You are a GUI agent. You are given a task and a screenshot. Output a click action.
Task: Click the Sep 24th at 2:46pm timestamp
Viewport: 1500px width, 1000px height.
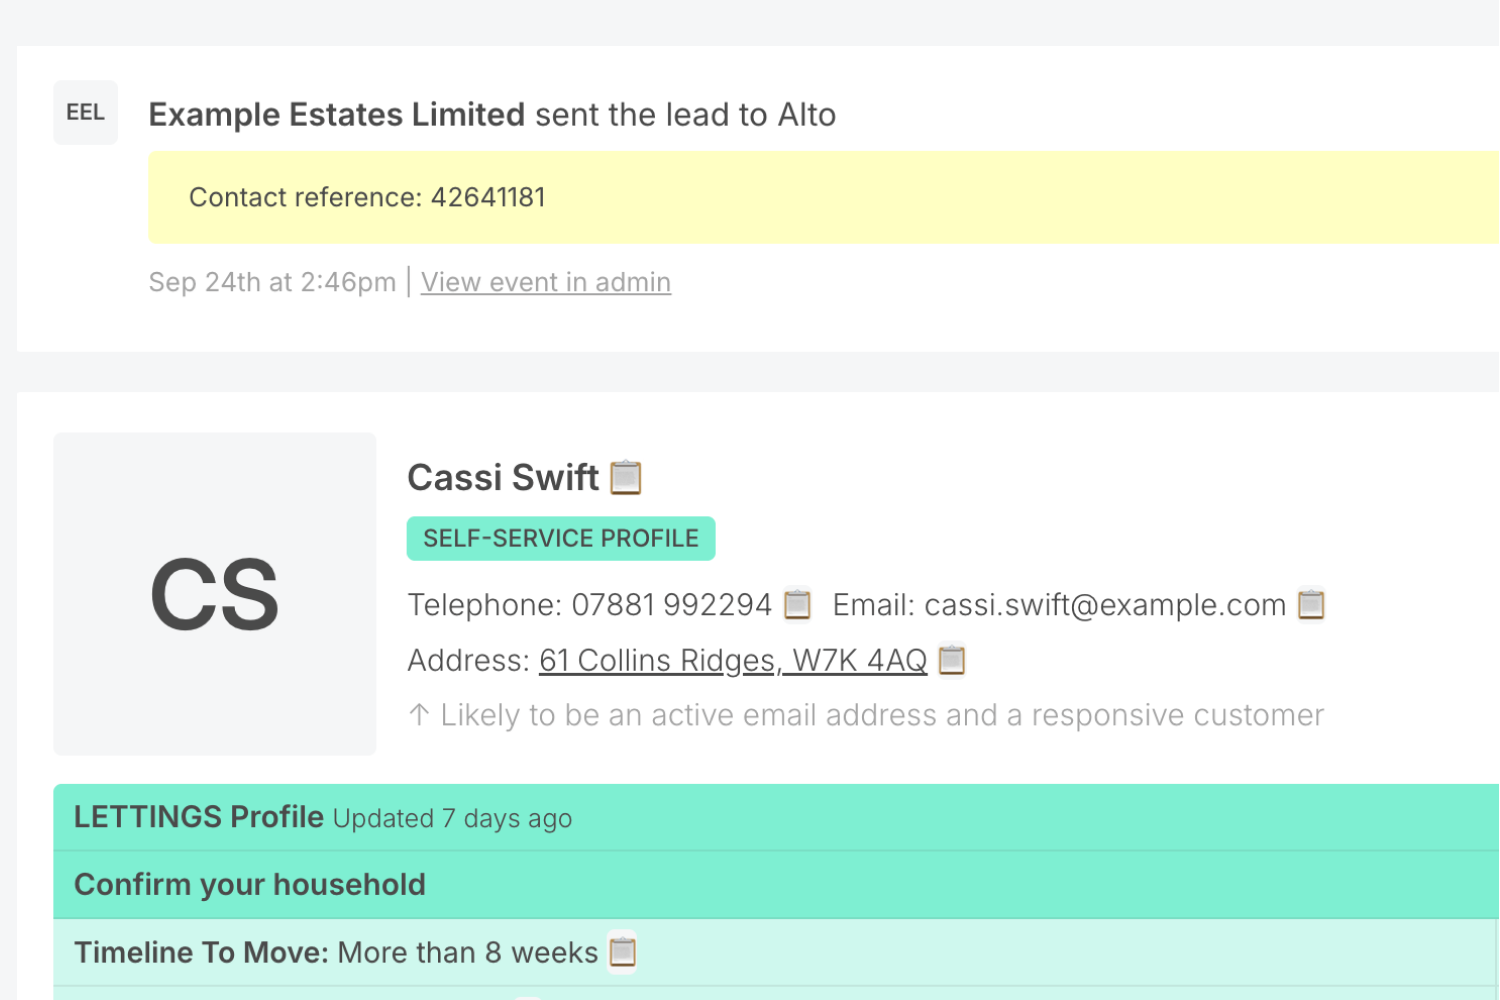272,283
